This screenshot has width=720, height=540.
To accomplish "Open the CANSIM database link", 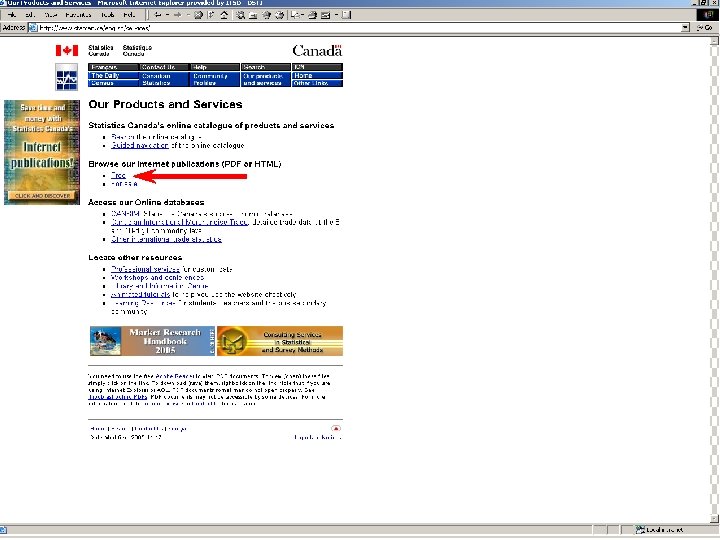I will click(125, 214).
